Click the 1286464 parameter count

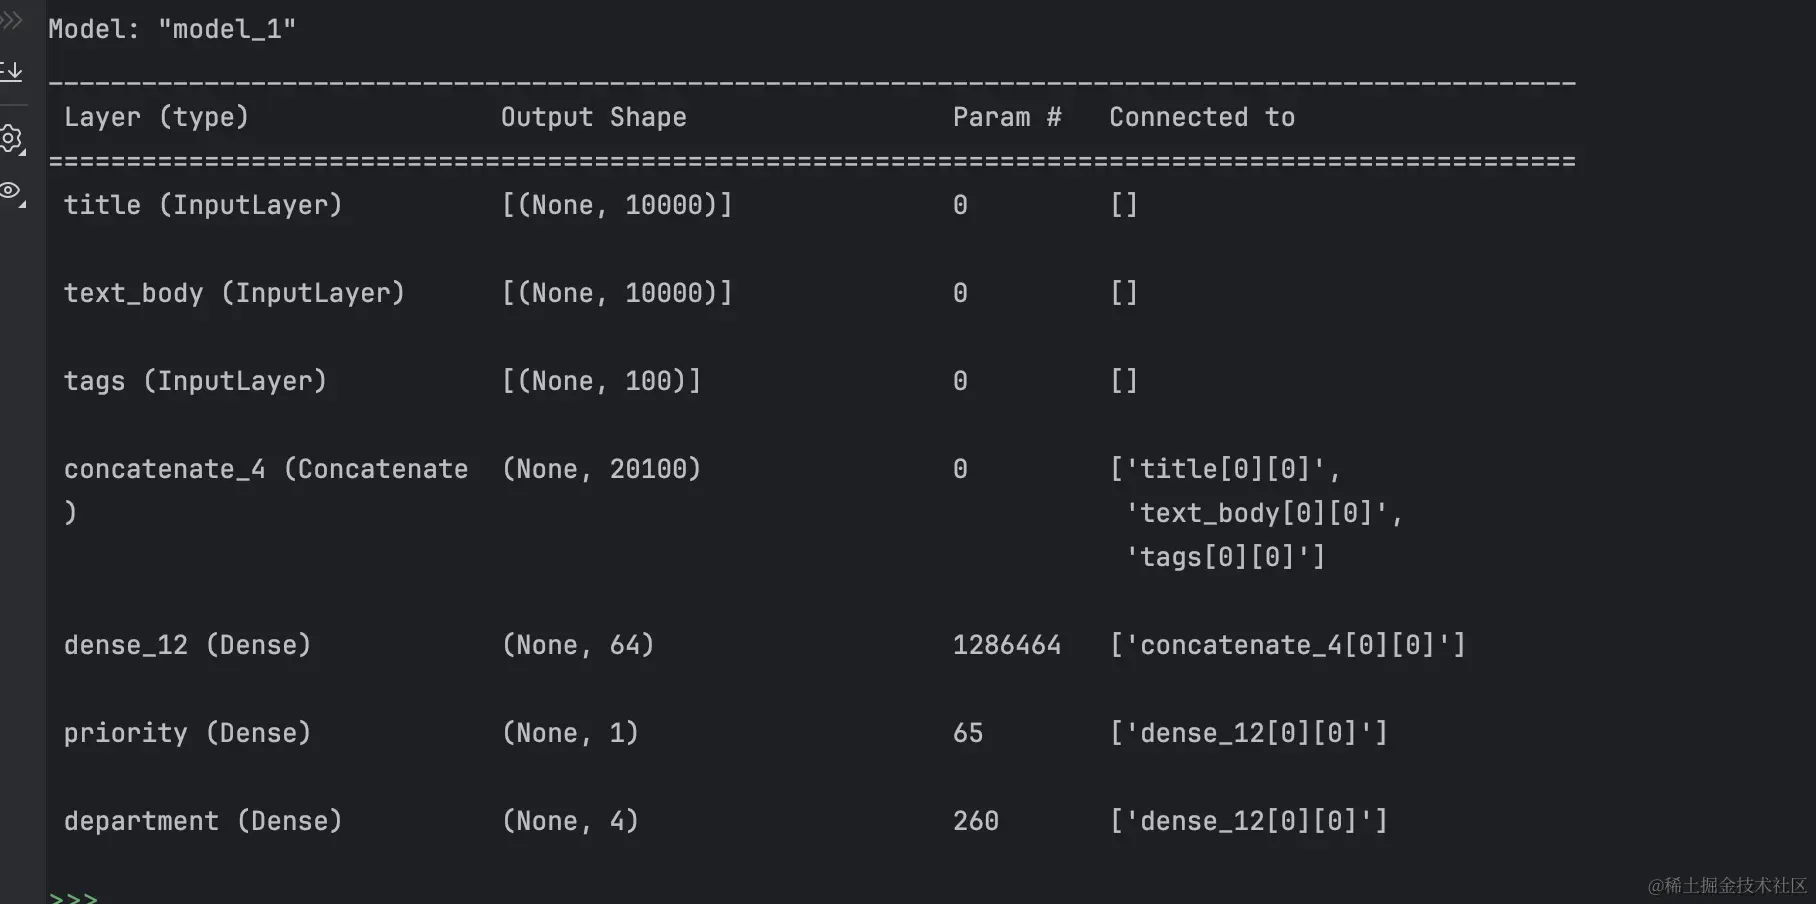[x=1006, y=645]
